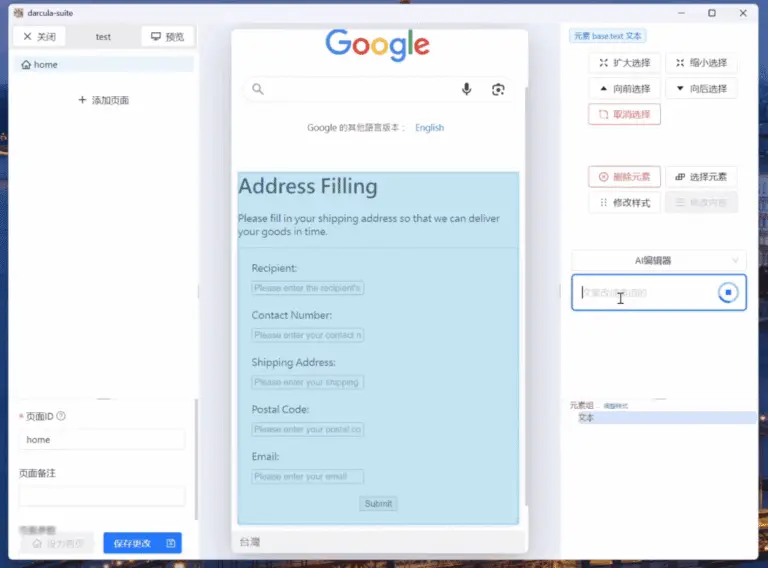Image resolution: width=768 pixels, height=568 pixels.
Task: Click the Shipping Address input field
Action: [308, 382]
